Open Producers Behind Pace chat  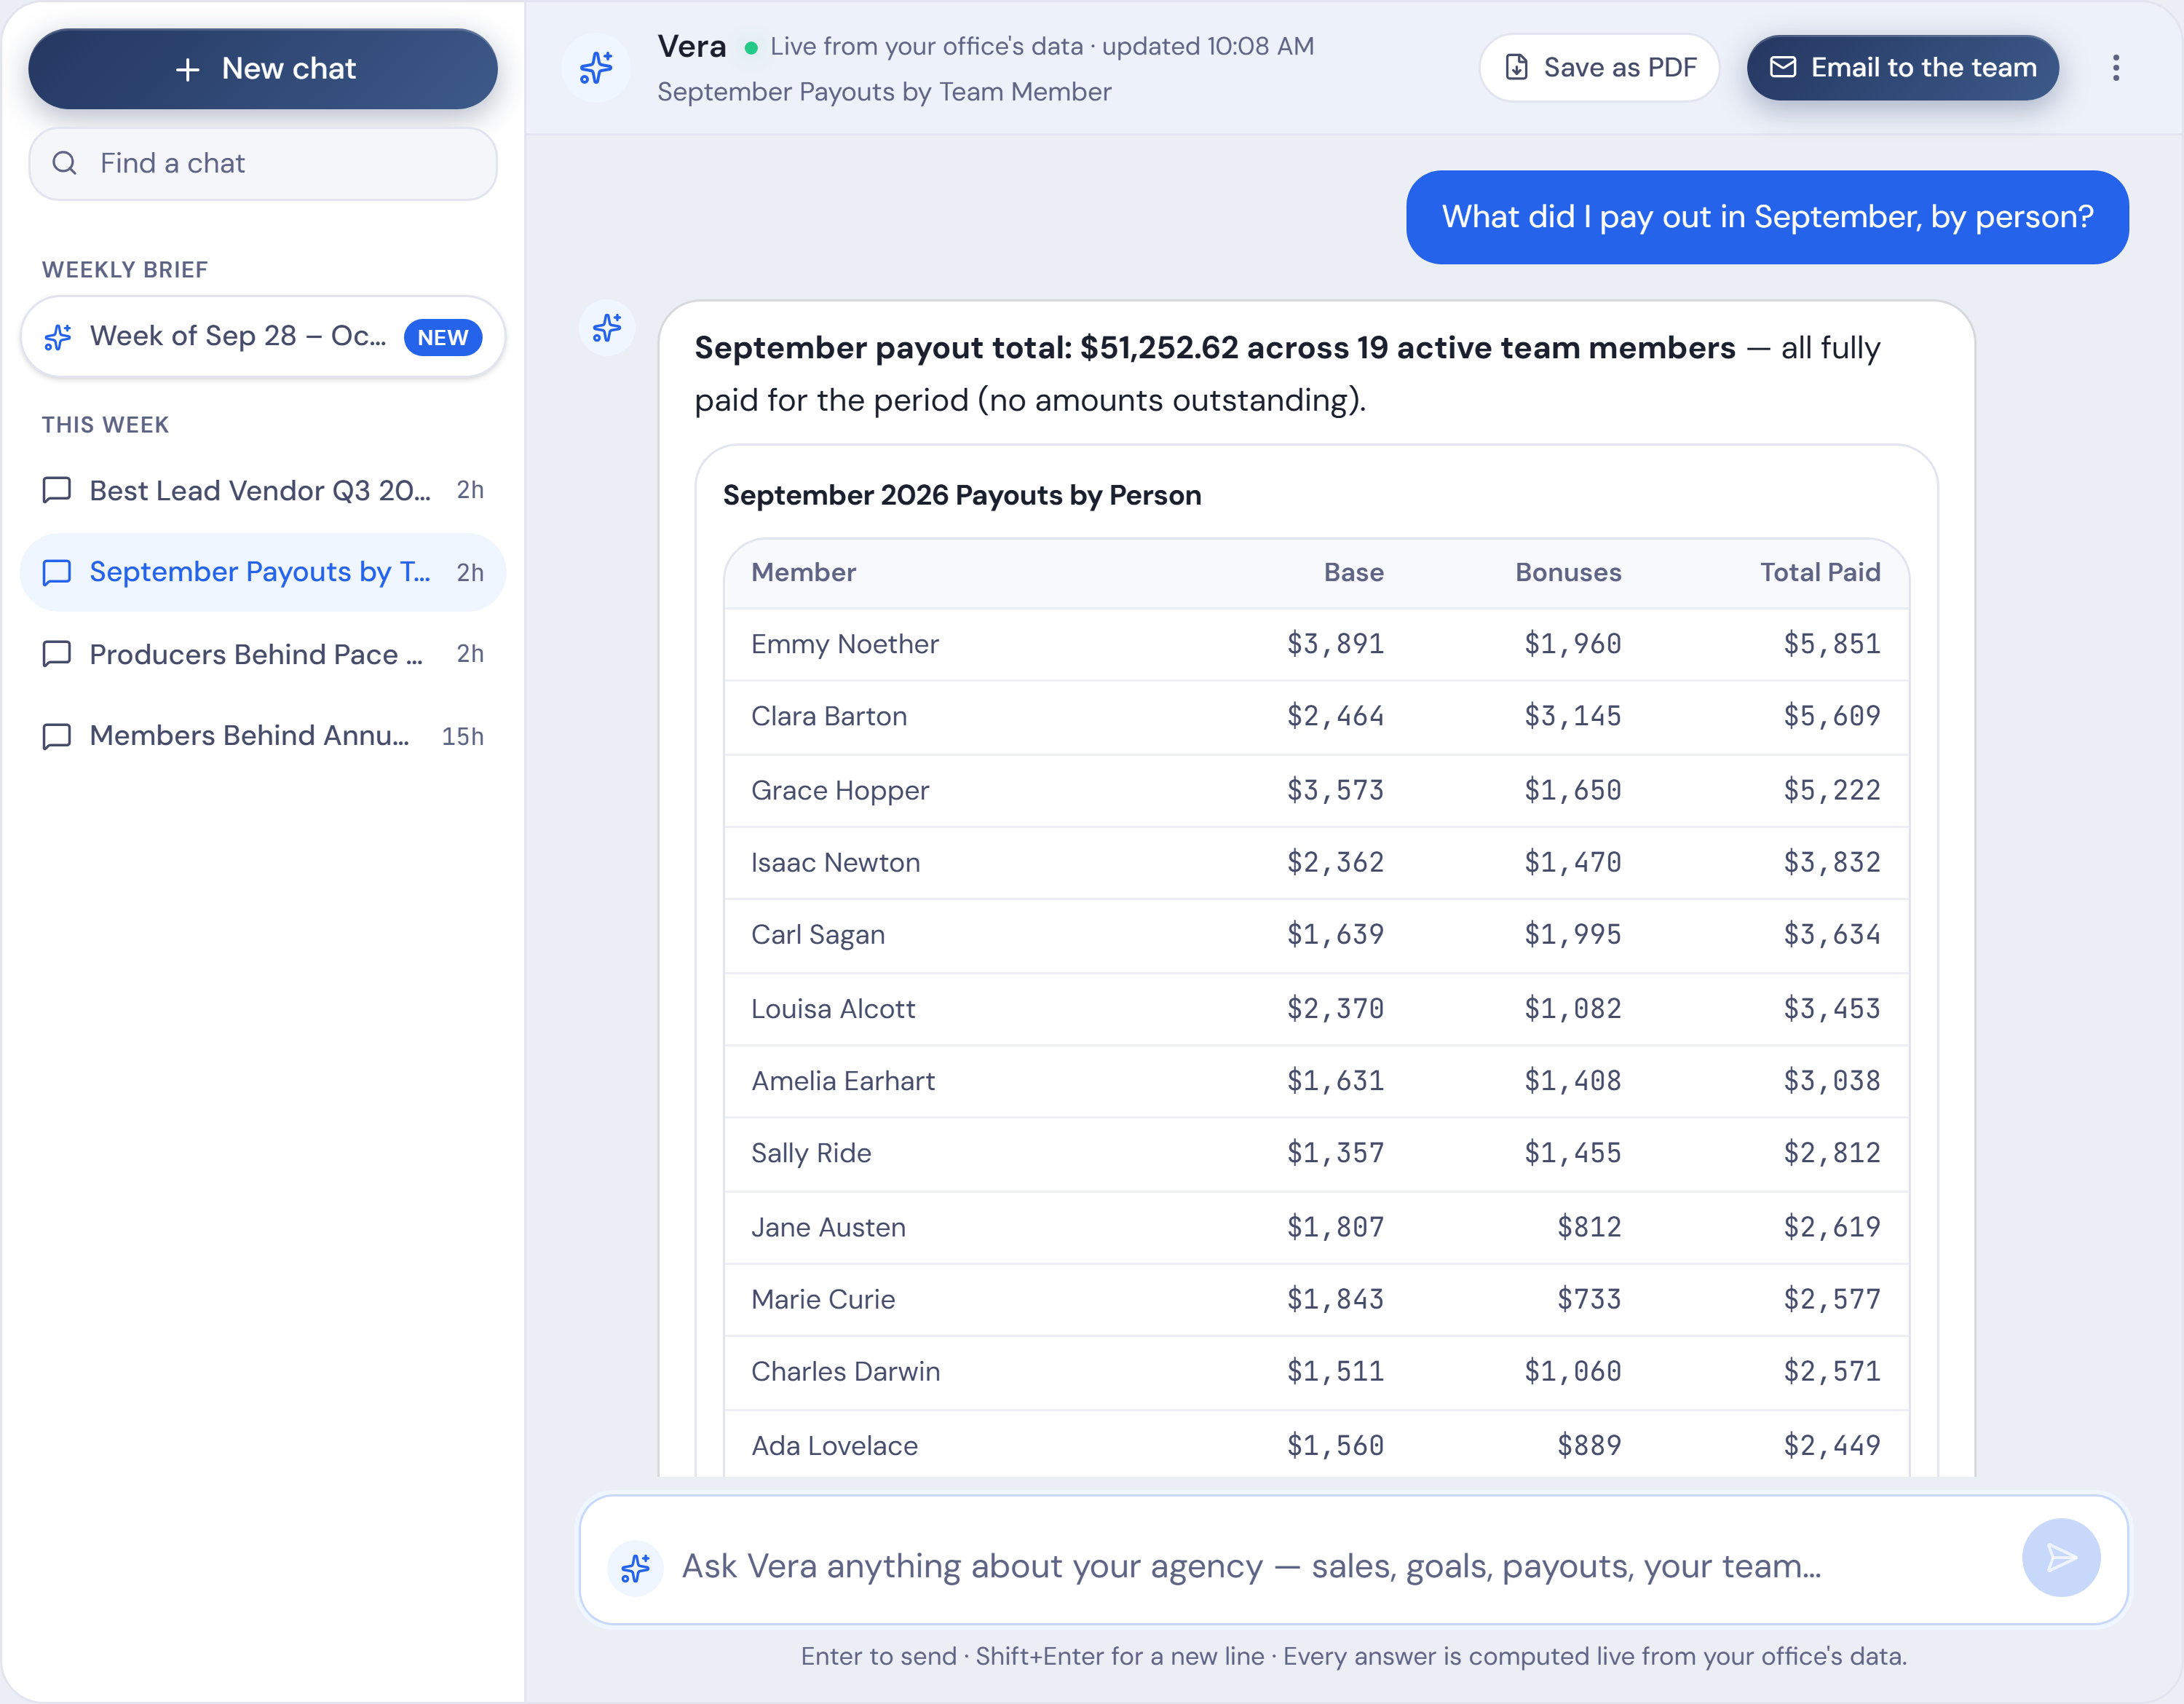coord(263,654)
